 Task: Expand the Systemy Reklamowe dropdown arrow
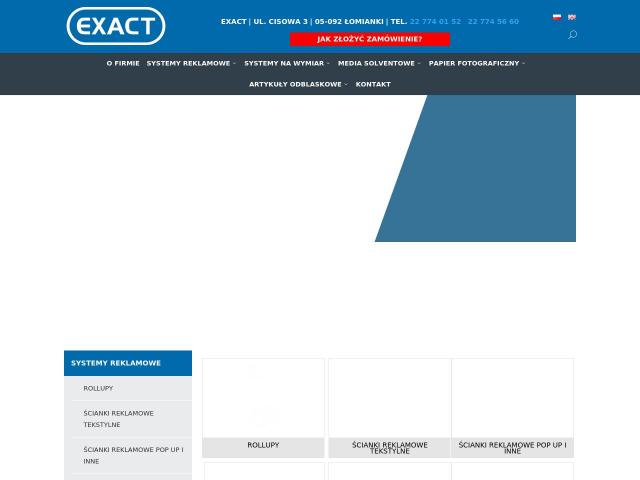[x=234, y=64]
